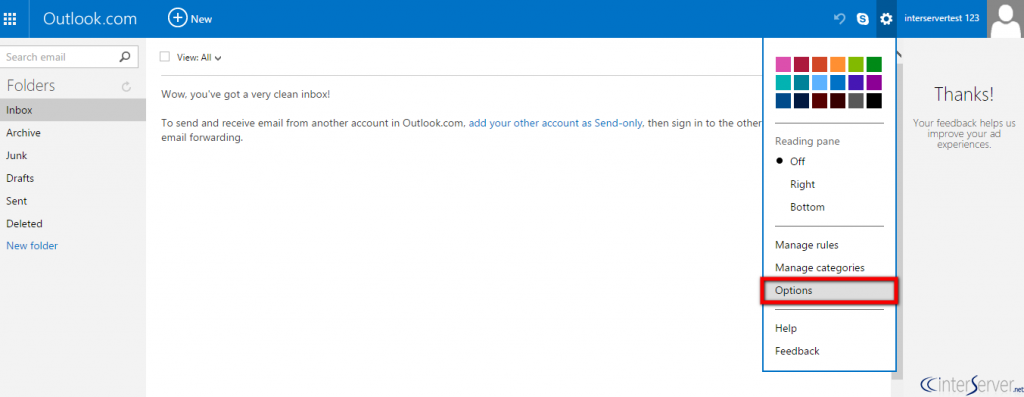Open the interservertest 123 account name
The width and height of the screenshot is (1024, 397).
[941, 18]
